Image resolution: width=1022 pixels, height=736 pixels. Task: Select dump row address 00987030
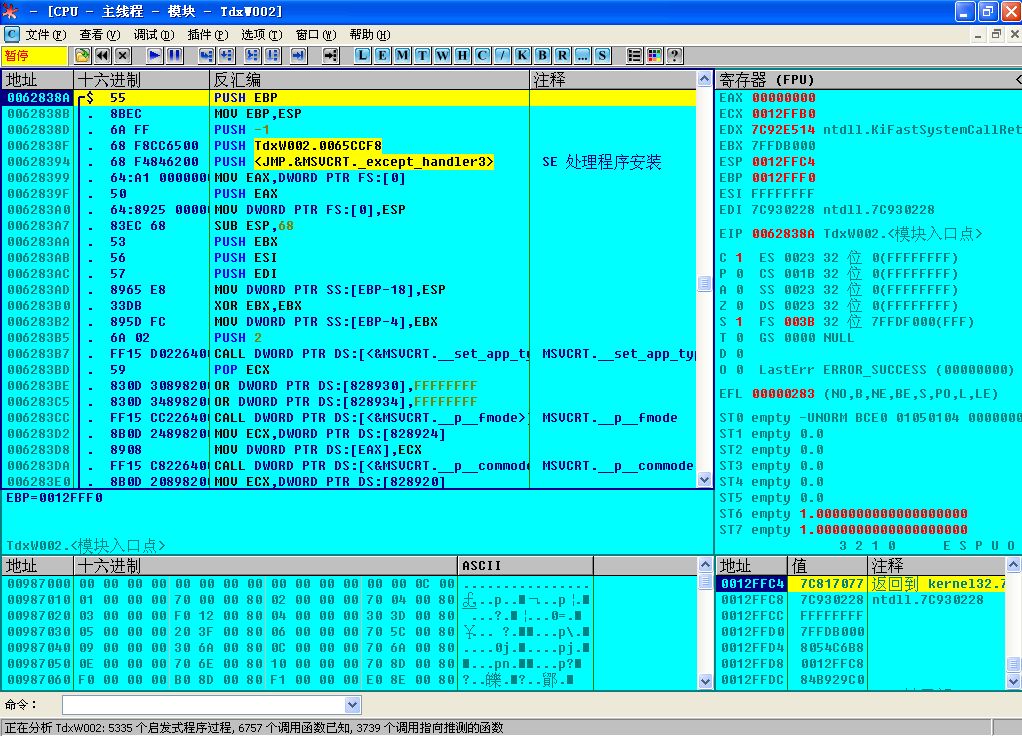38,632
